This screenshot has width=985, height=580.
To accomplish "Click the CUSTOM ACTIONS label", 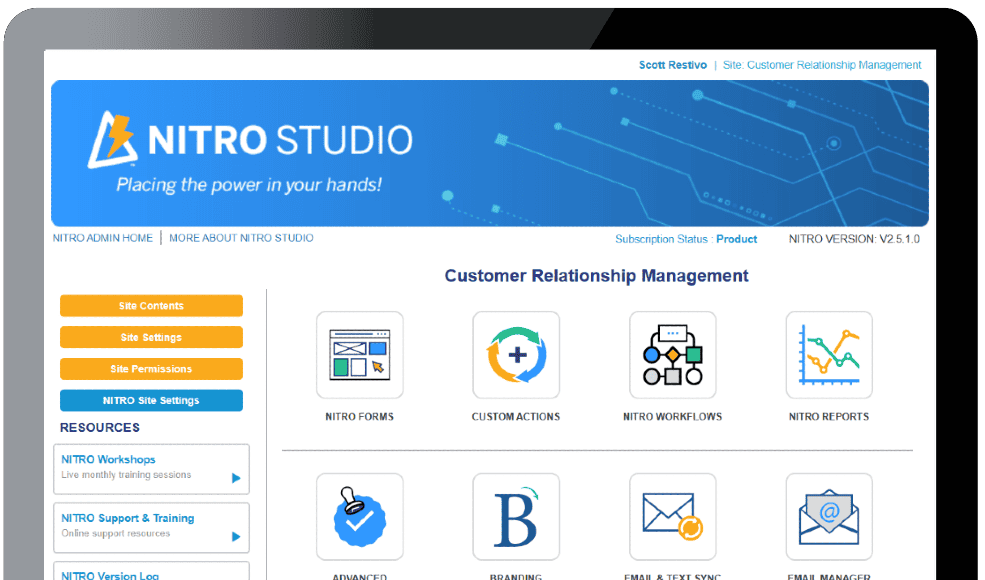I will point(516,417).
